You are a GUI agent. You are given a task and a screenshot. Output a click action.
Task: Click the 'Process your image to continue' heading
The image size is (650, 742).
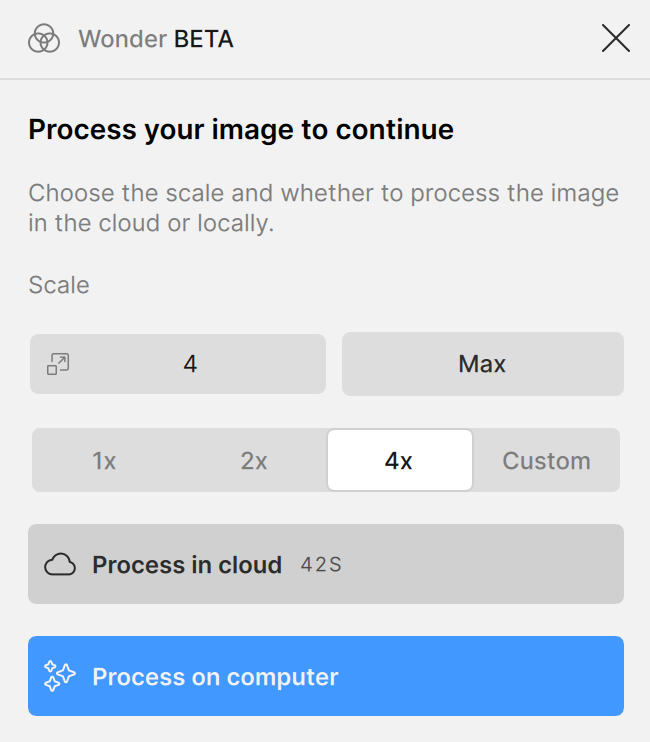coord(241,129)
